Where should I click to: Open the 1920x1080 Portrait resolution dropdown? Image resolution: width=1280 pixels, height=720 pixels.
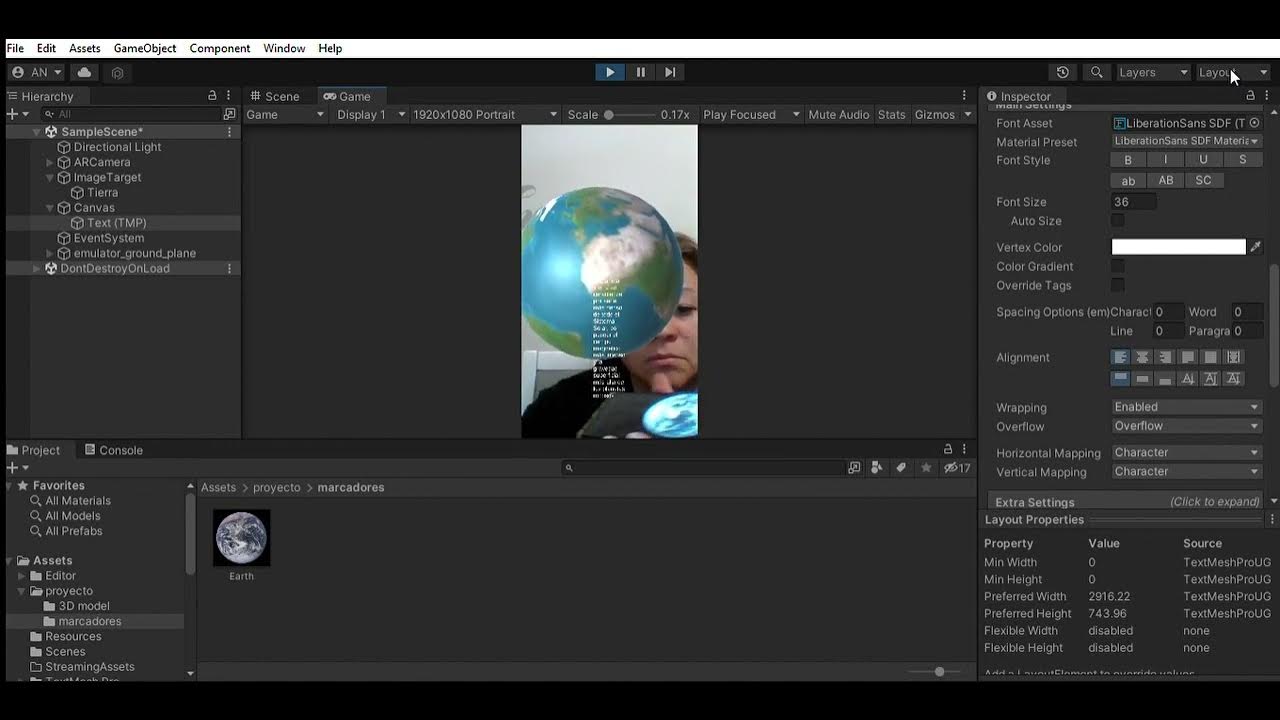pyautogui.click(x=485, y=114)
